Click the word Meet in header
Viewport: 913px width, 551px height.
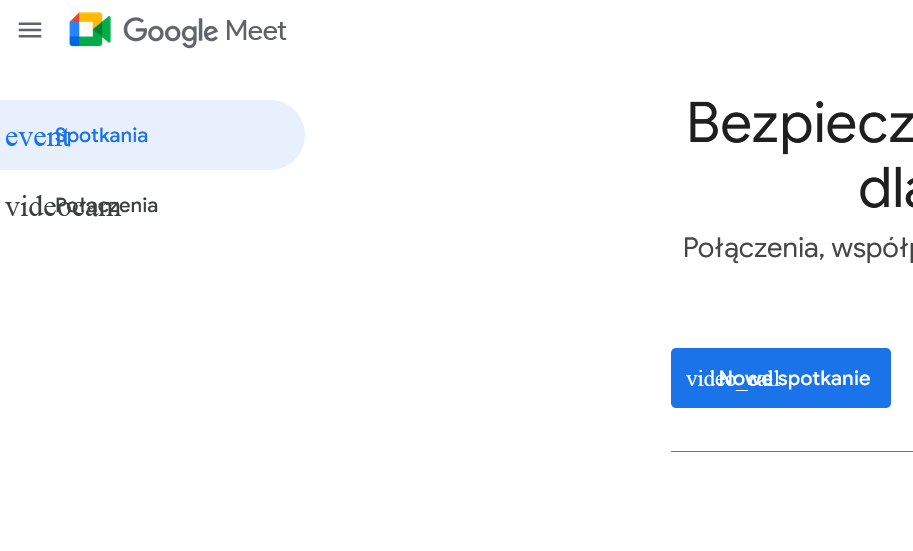(256, 31)
